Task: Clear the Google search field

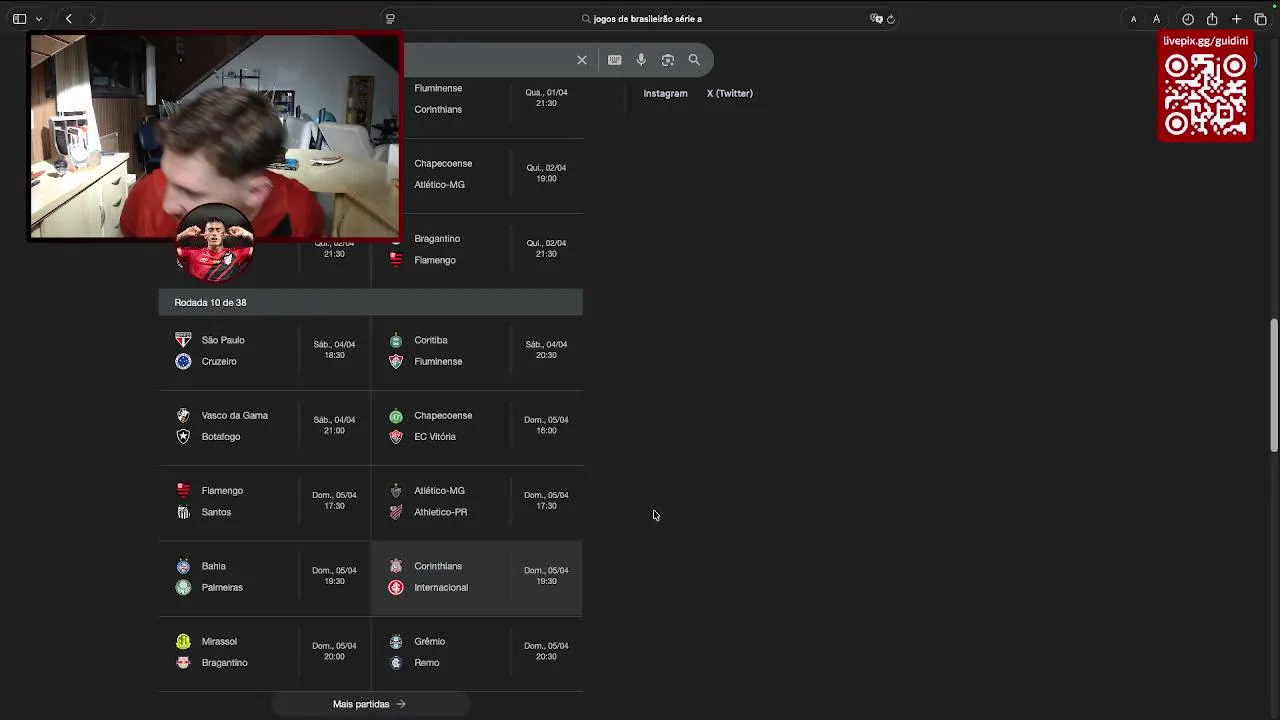Action: pos(582,60)
